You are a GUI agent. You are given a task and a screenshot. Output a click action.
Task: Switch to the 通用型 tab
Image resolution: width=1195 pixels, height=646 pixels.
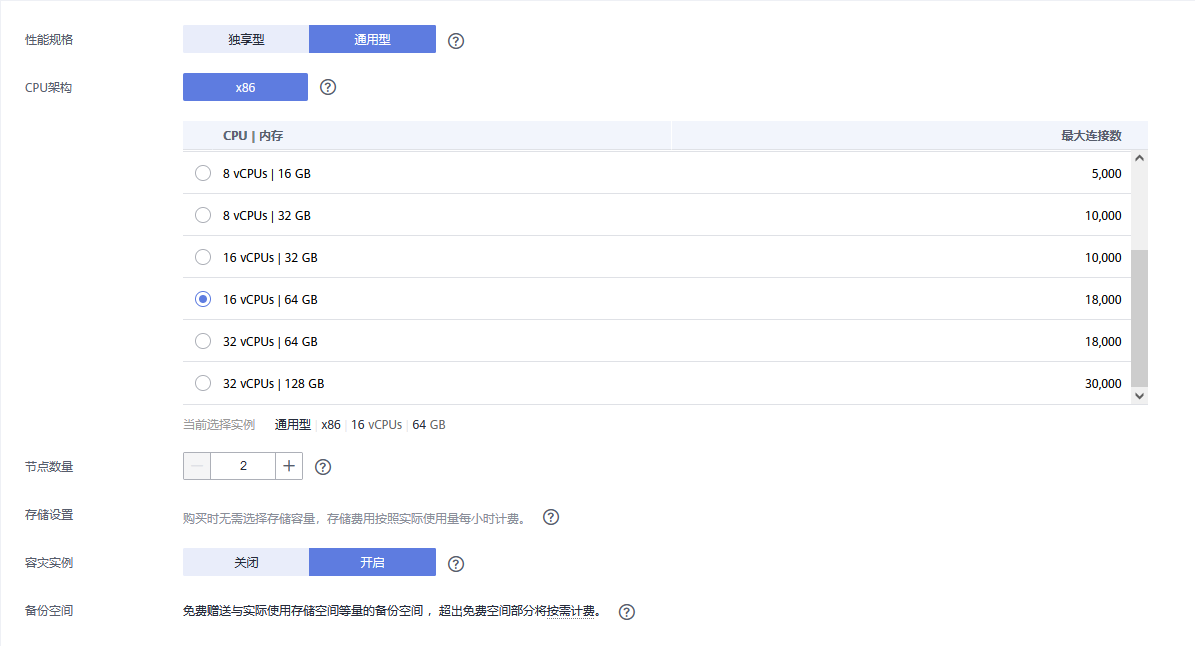tap(372, 39)
